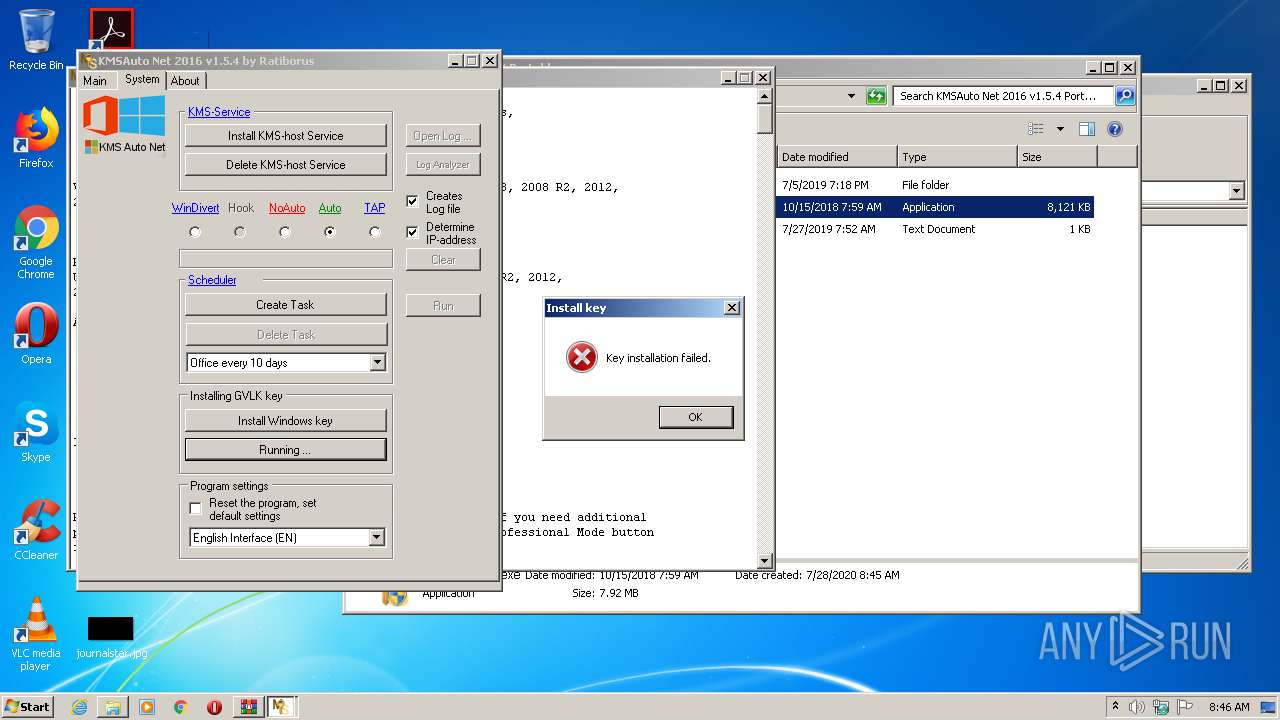
Task: Click Install Windows key button
Action: point(286,421)
